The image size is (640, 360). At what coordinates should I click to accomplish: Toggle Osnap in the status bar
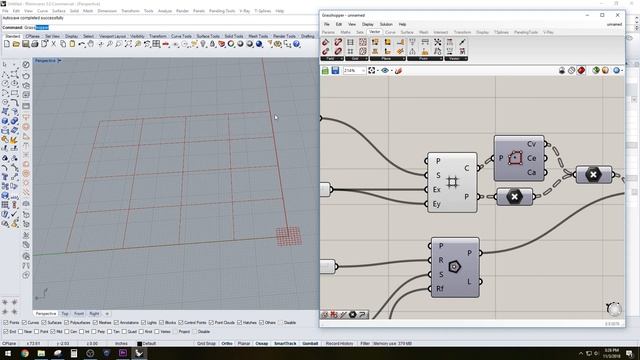[261, 343]
